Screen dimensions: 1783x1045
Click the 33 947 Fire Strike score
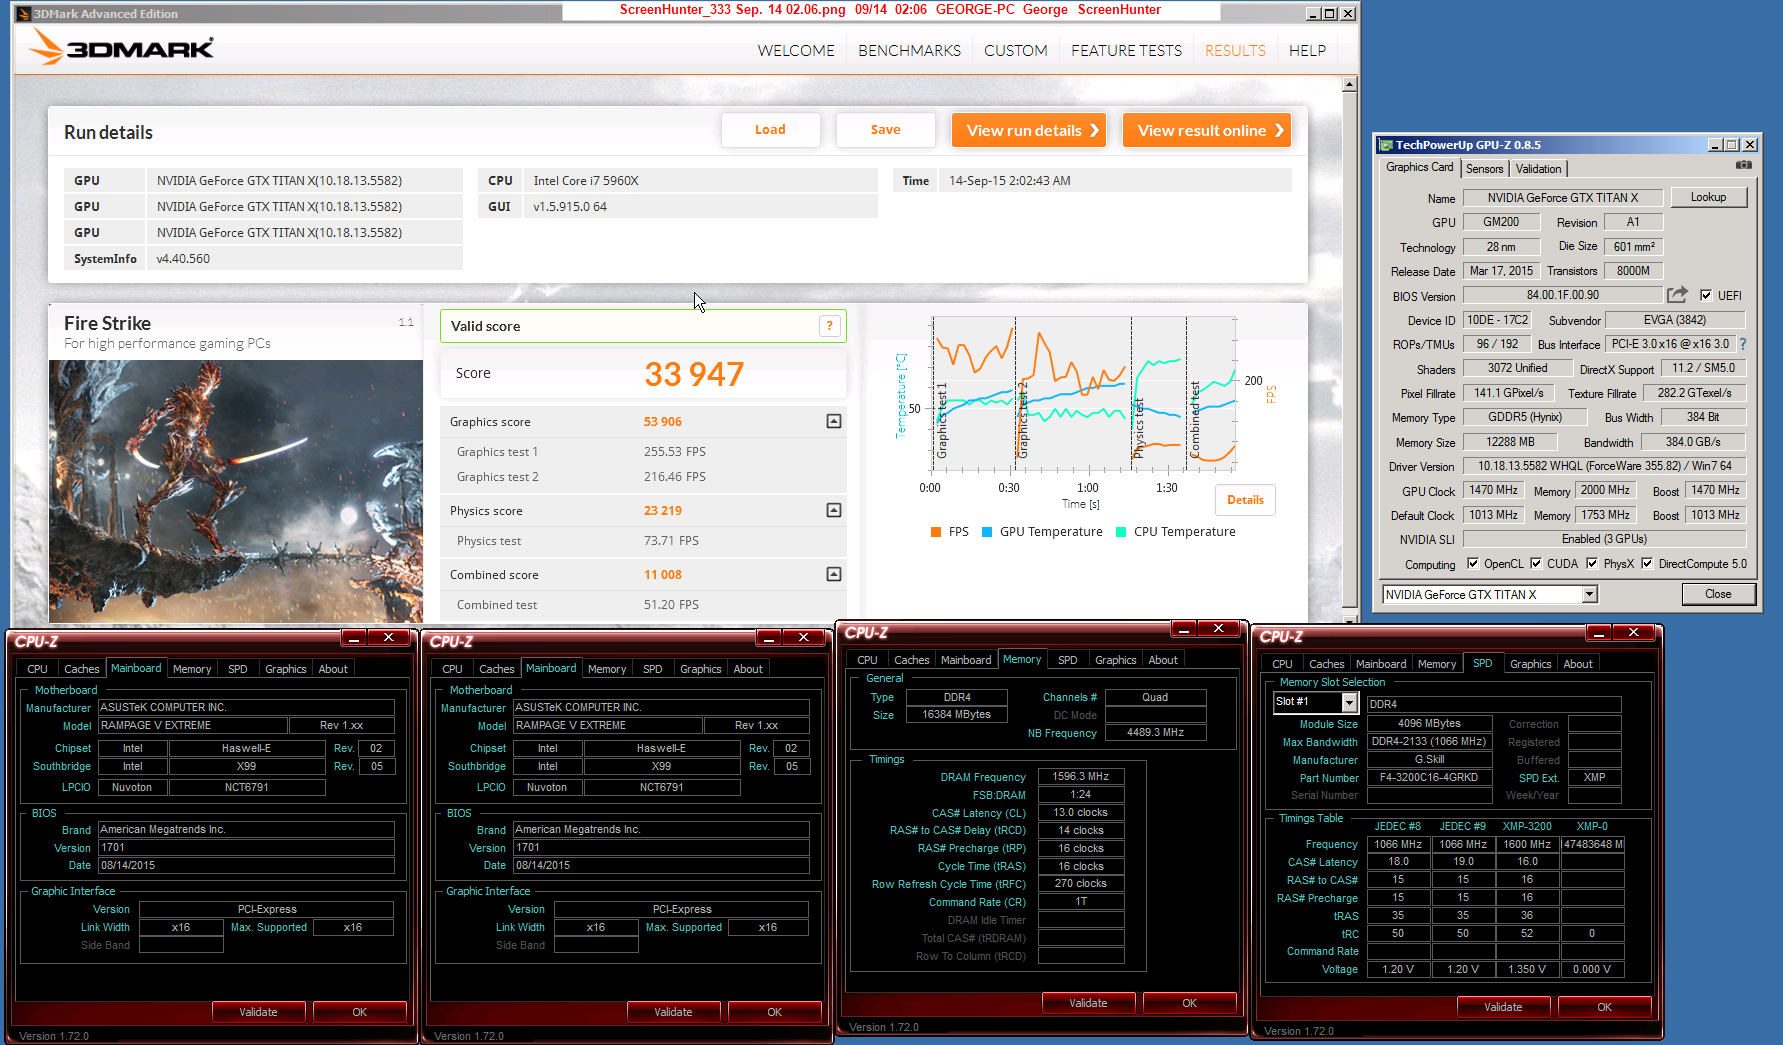pyautogui.click(x=694, y=374)
